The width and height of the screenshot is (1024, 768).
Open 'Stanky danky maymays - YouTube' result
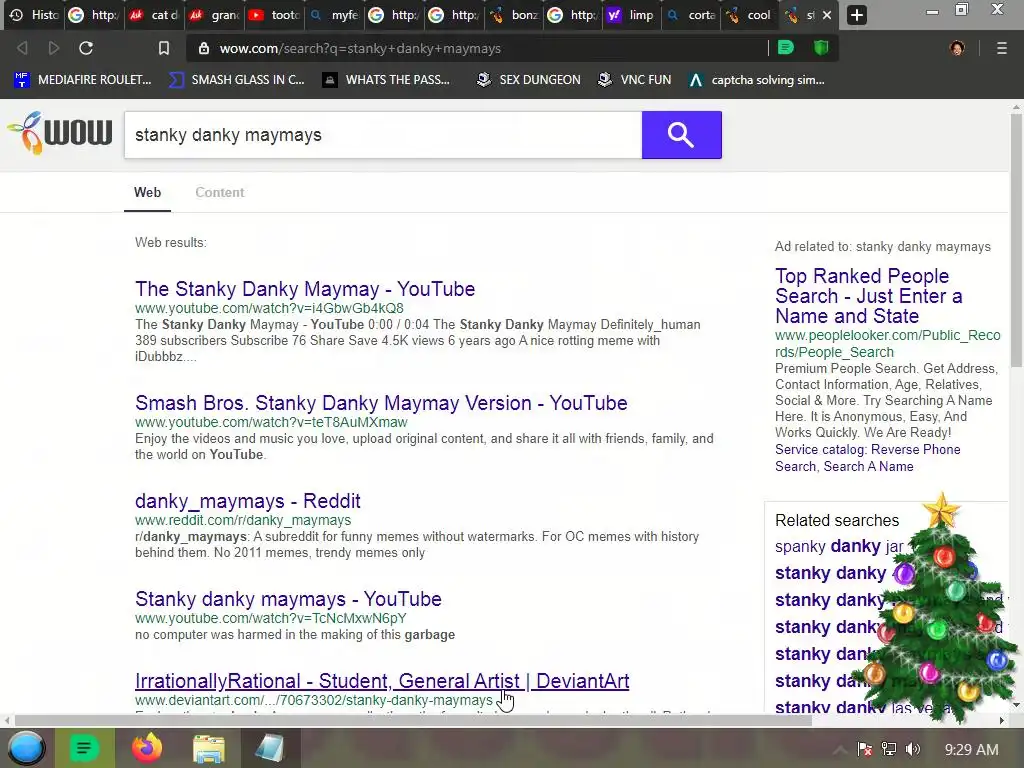pos(288,599)
